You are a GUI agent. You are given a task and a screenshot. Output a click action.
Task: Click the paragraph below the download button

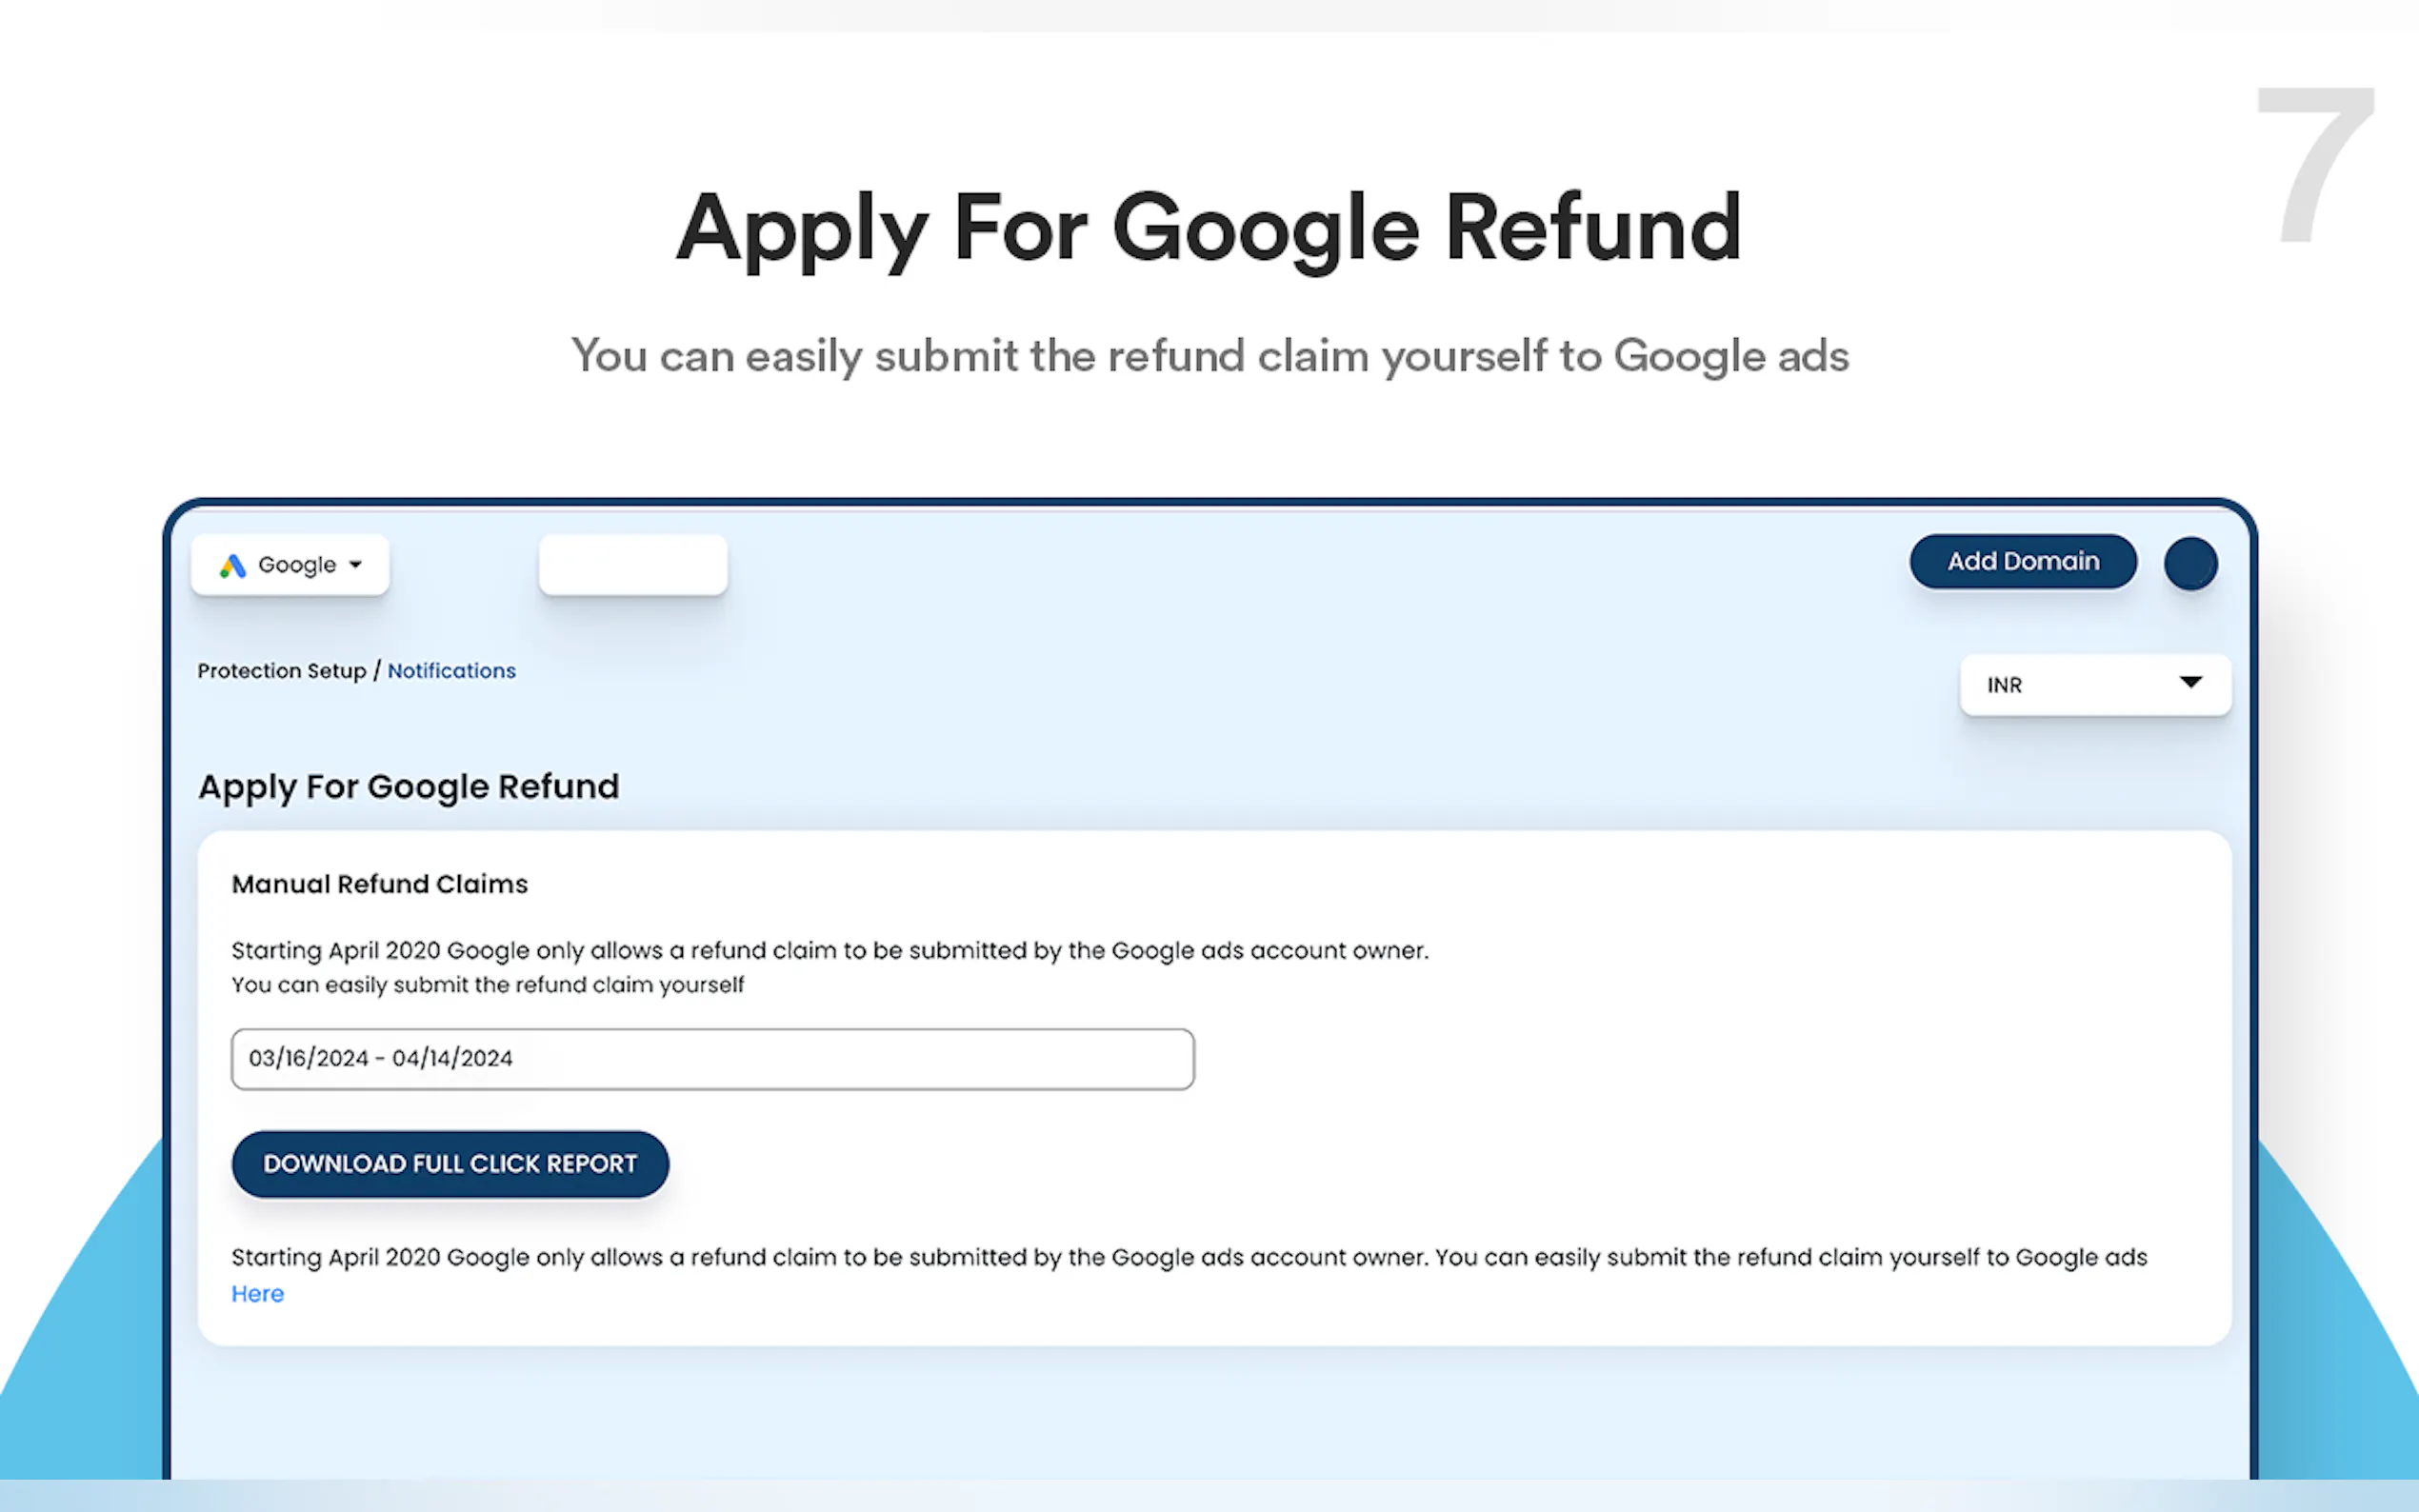pos(1188,1258)
